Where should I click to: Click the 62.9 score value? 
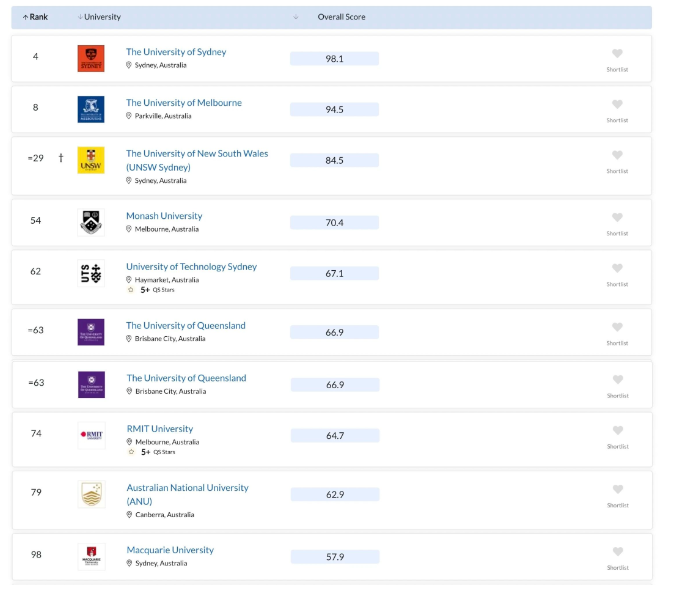335,495
